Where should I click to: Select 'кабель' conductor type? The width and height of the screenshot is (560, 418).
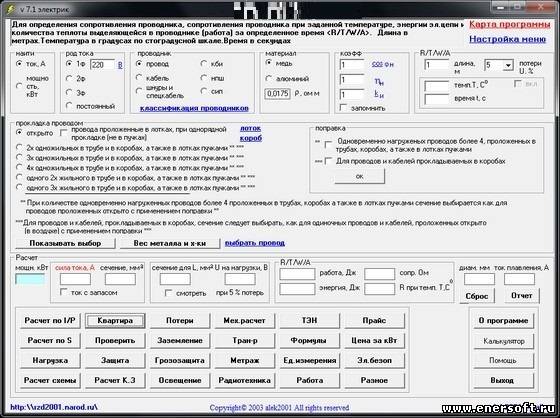click(x=139, y=78)
